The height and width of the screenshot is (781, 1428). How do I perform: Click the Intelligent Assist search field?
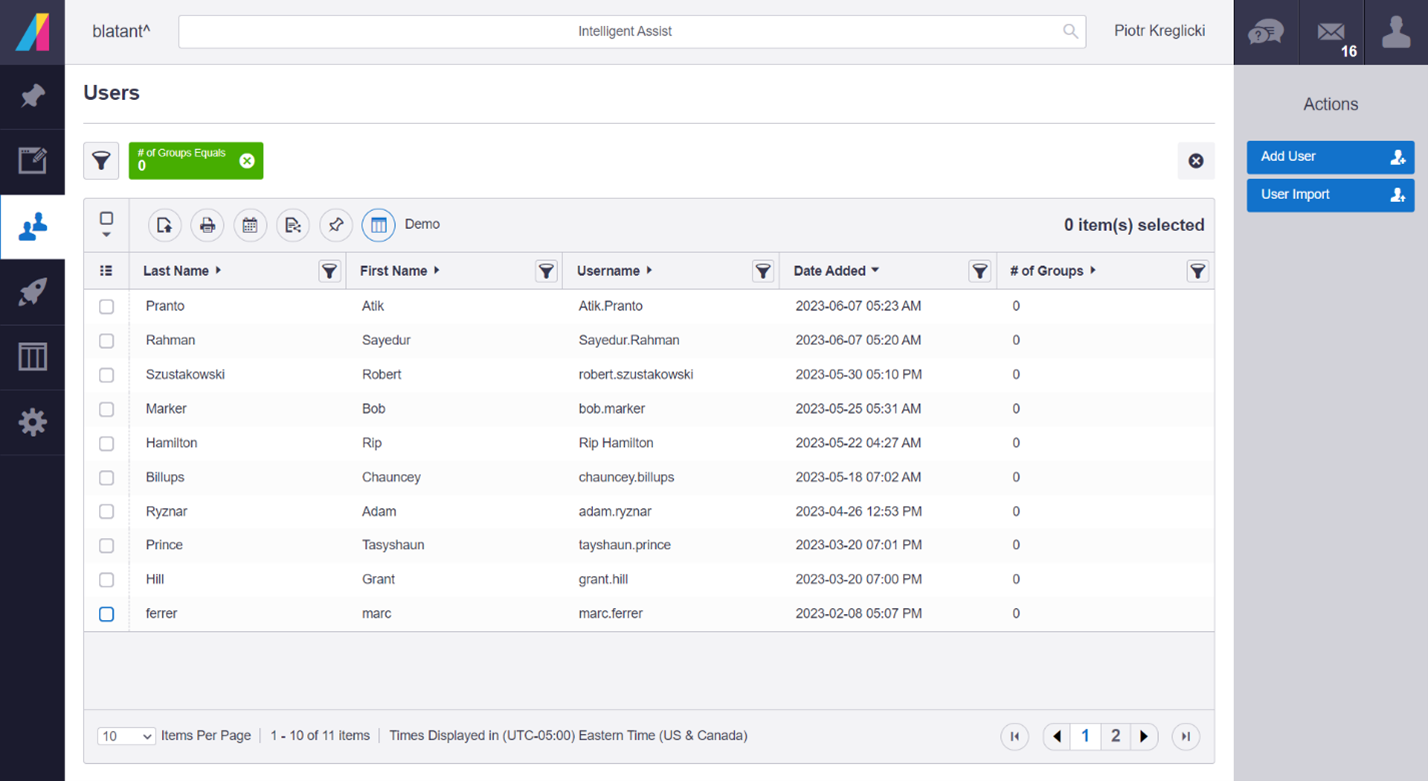point(632,32)
